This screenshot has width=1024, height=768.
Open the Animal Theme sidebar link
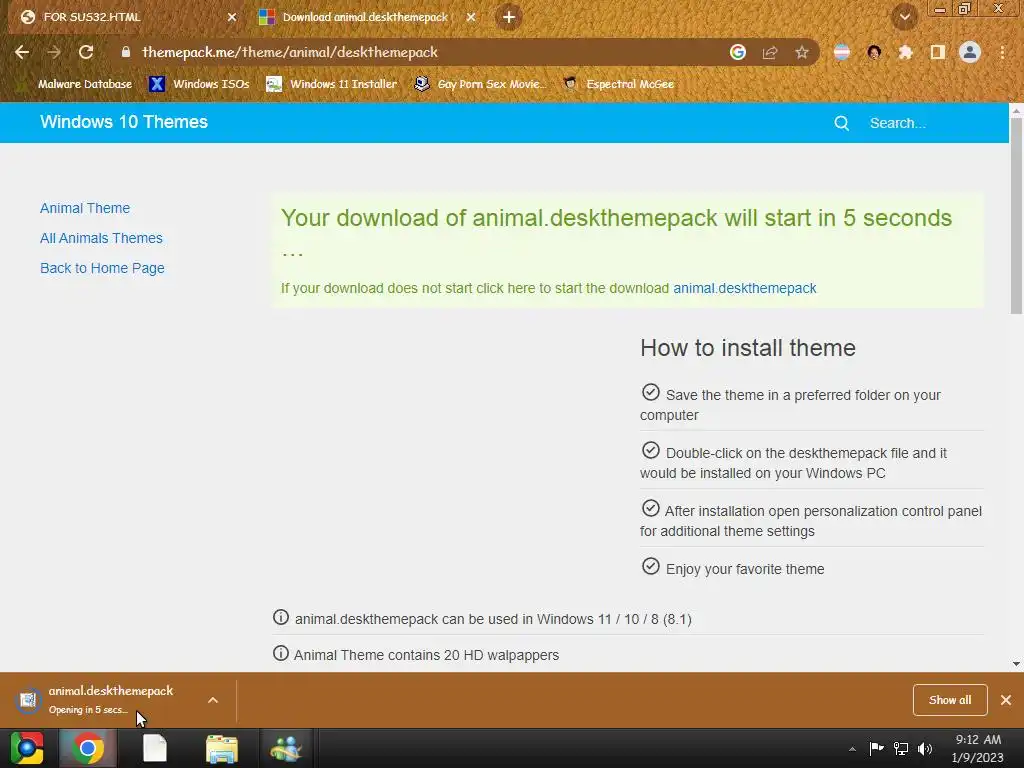pos(85,208)
